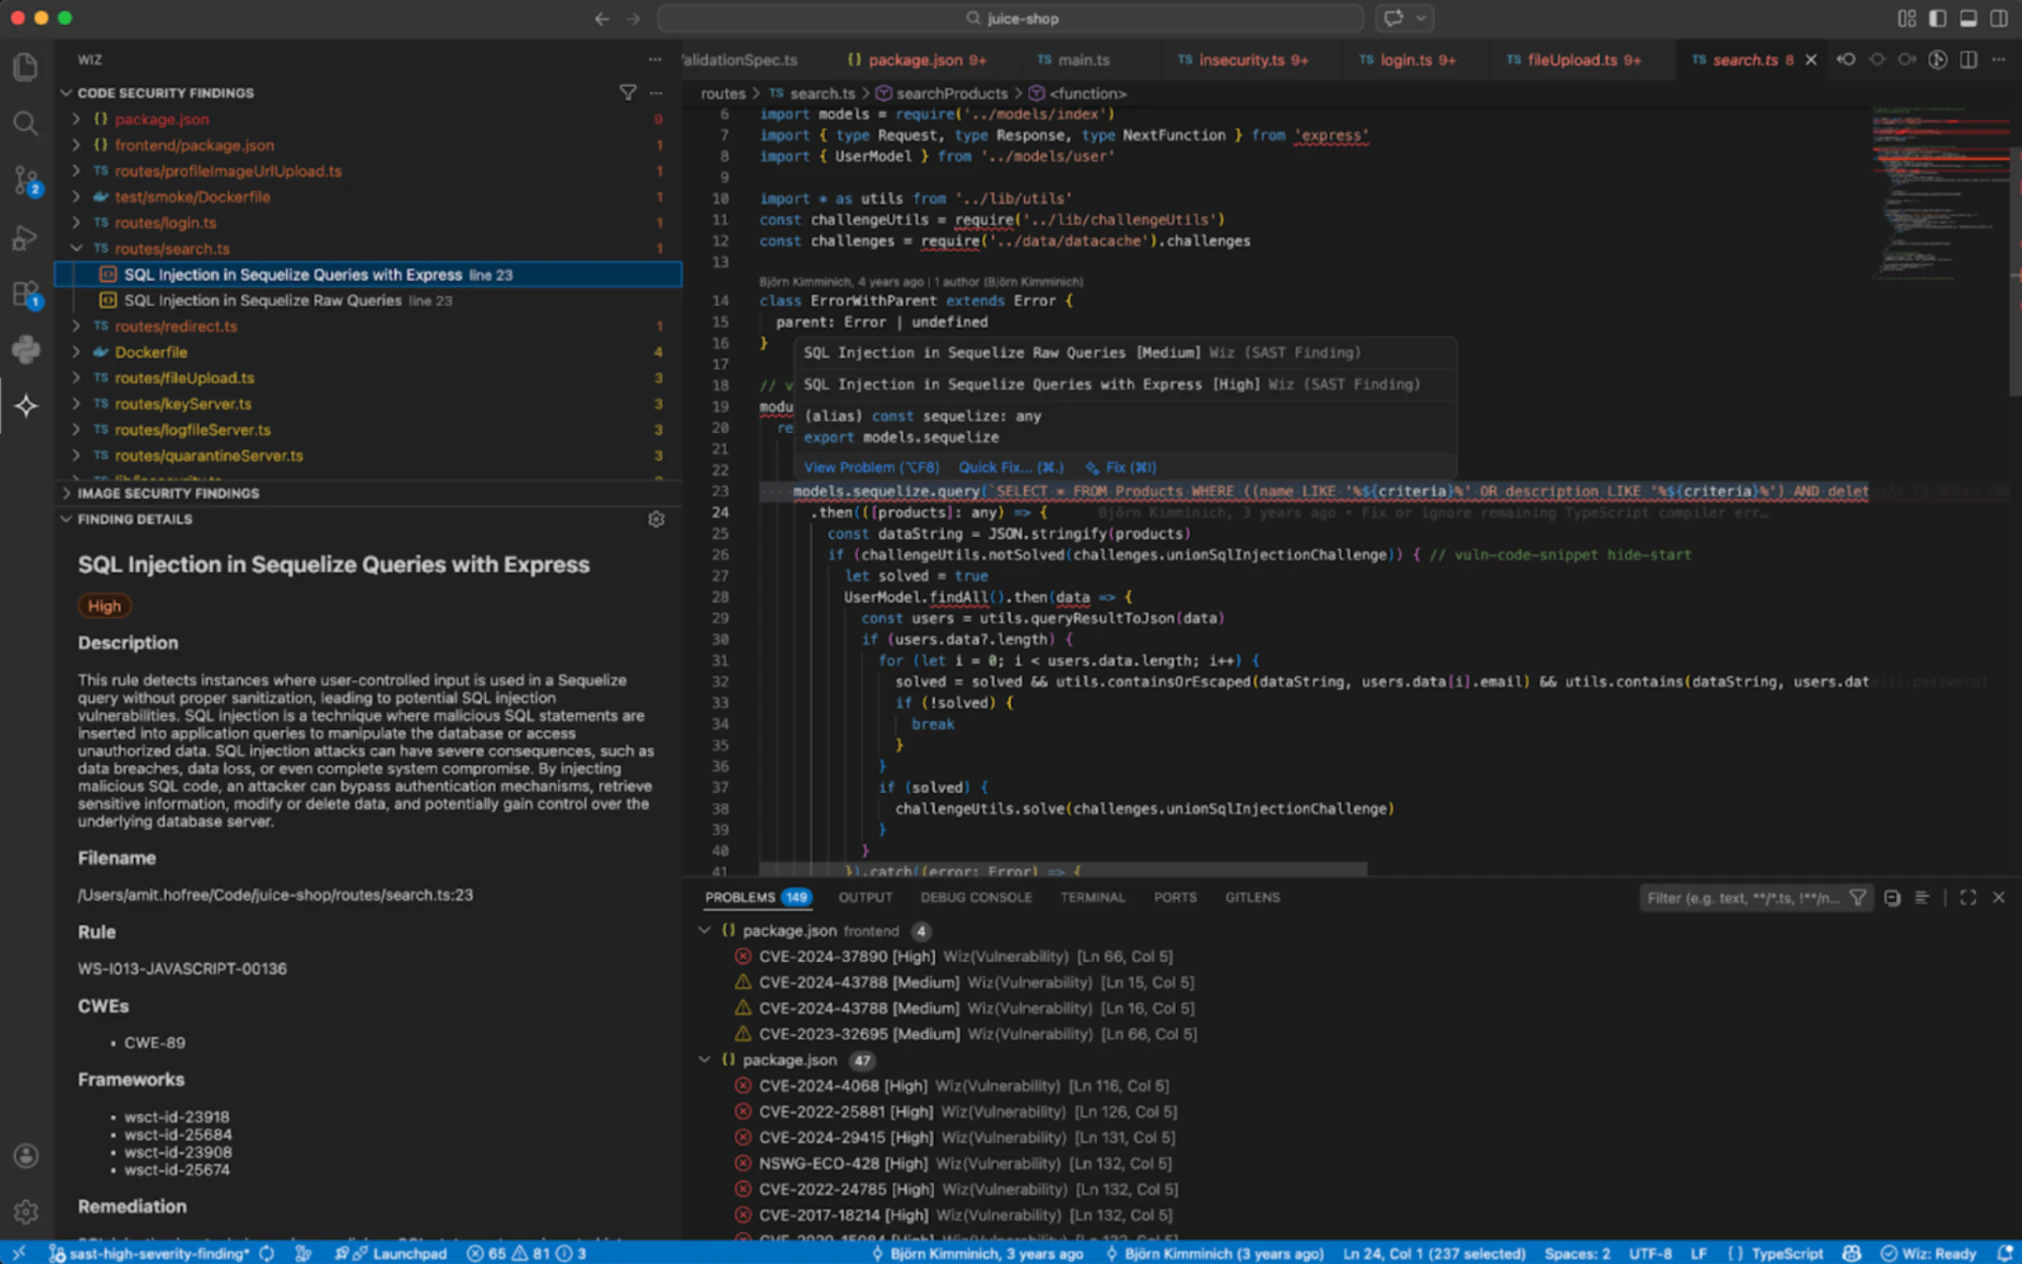Open the Explorer view in activity bar
This screenshot has width=2022, height=1264.
pos(26,67)
